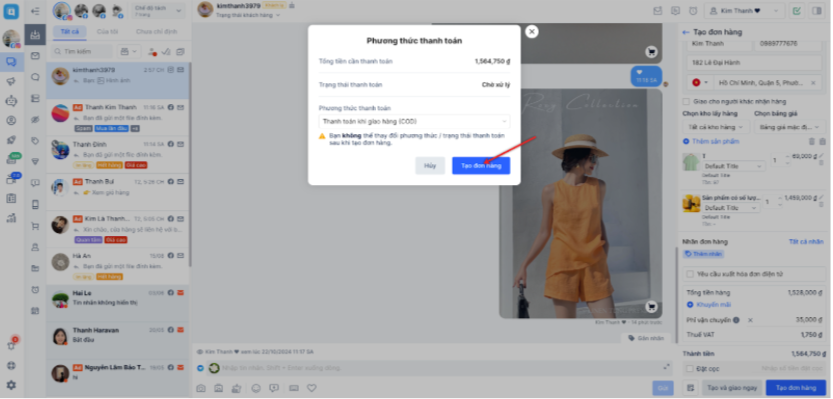Click the alarm clock icon in top bar
833x399 pixels.
693,11
